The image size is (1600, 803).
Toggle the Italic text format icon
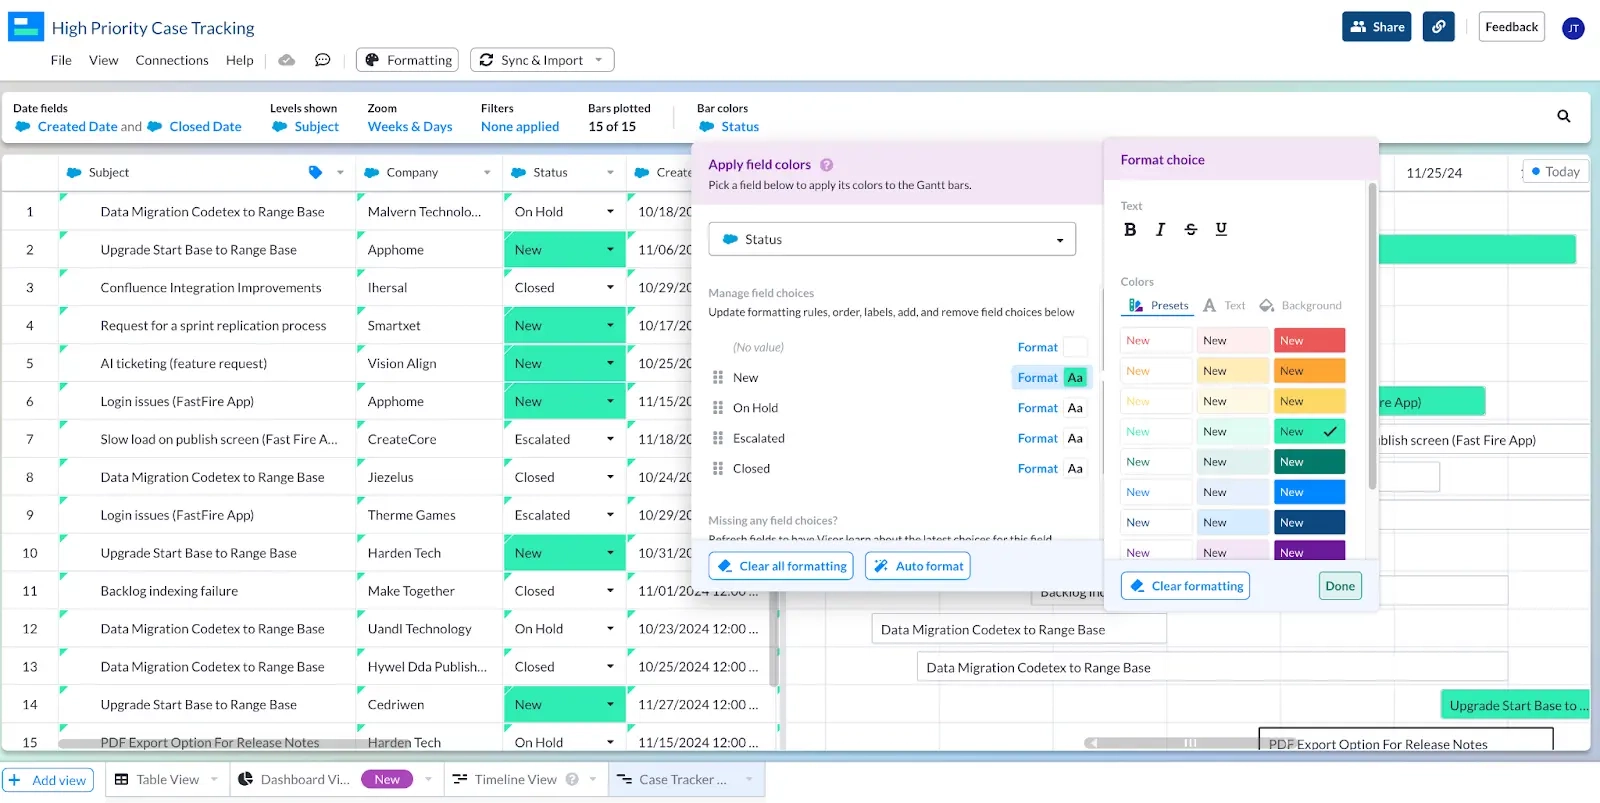[1160, 230]
